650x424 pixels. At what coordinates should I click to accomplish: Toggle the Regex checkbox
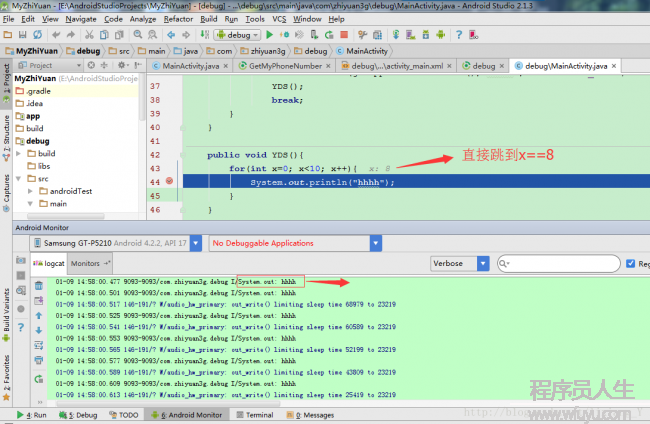tap(631, 264)
